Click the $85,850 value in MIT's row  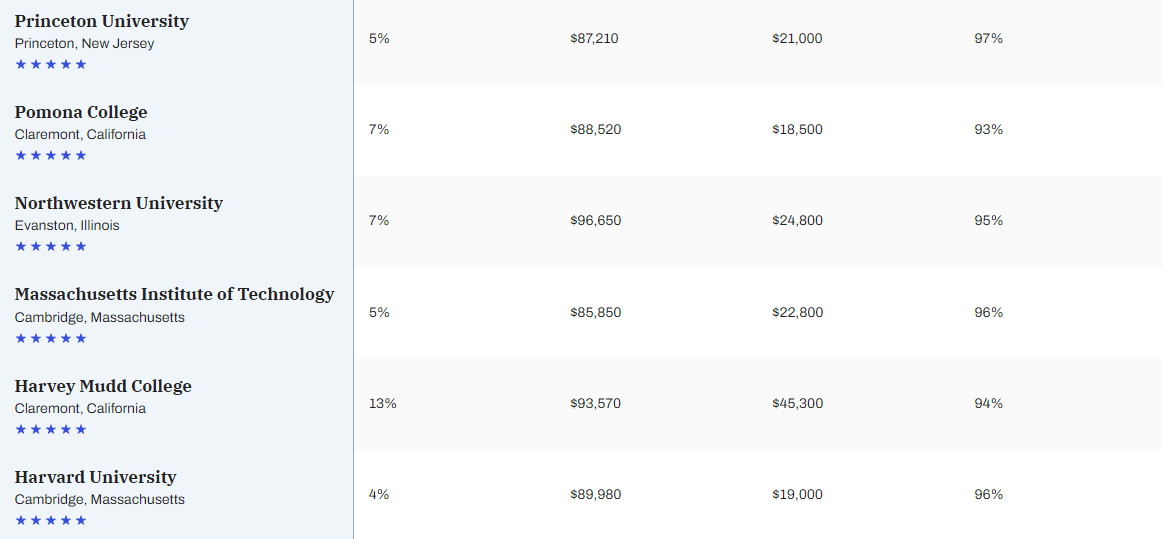pos(595,313)
